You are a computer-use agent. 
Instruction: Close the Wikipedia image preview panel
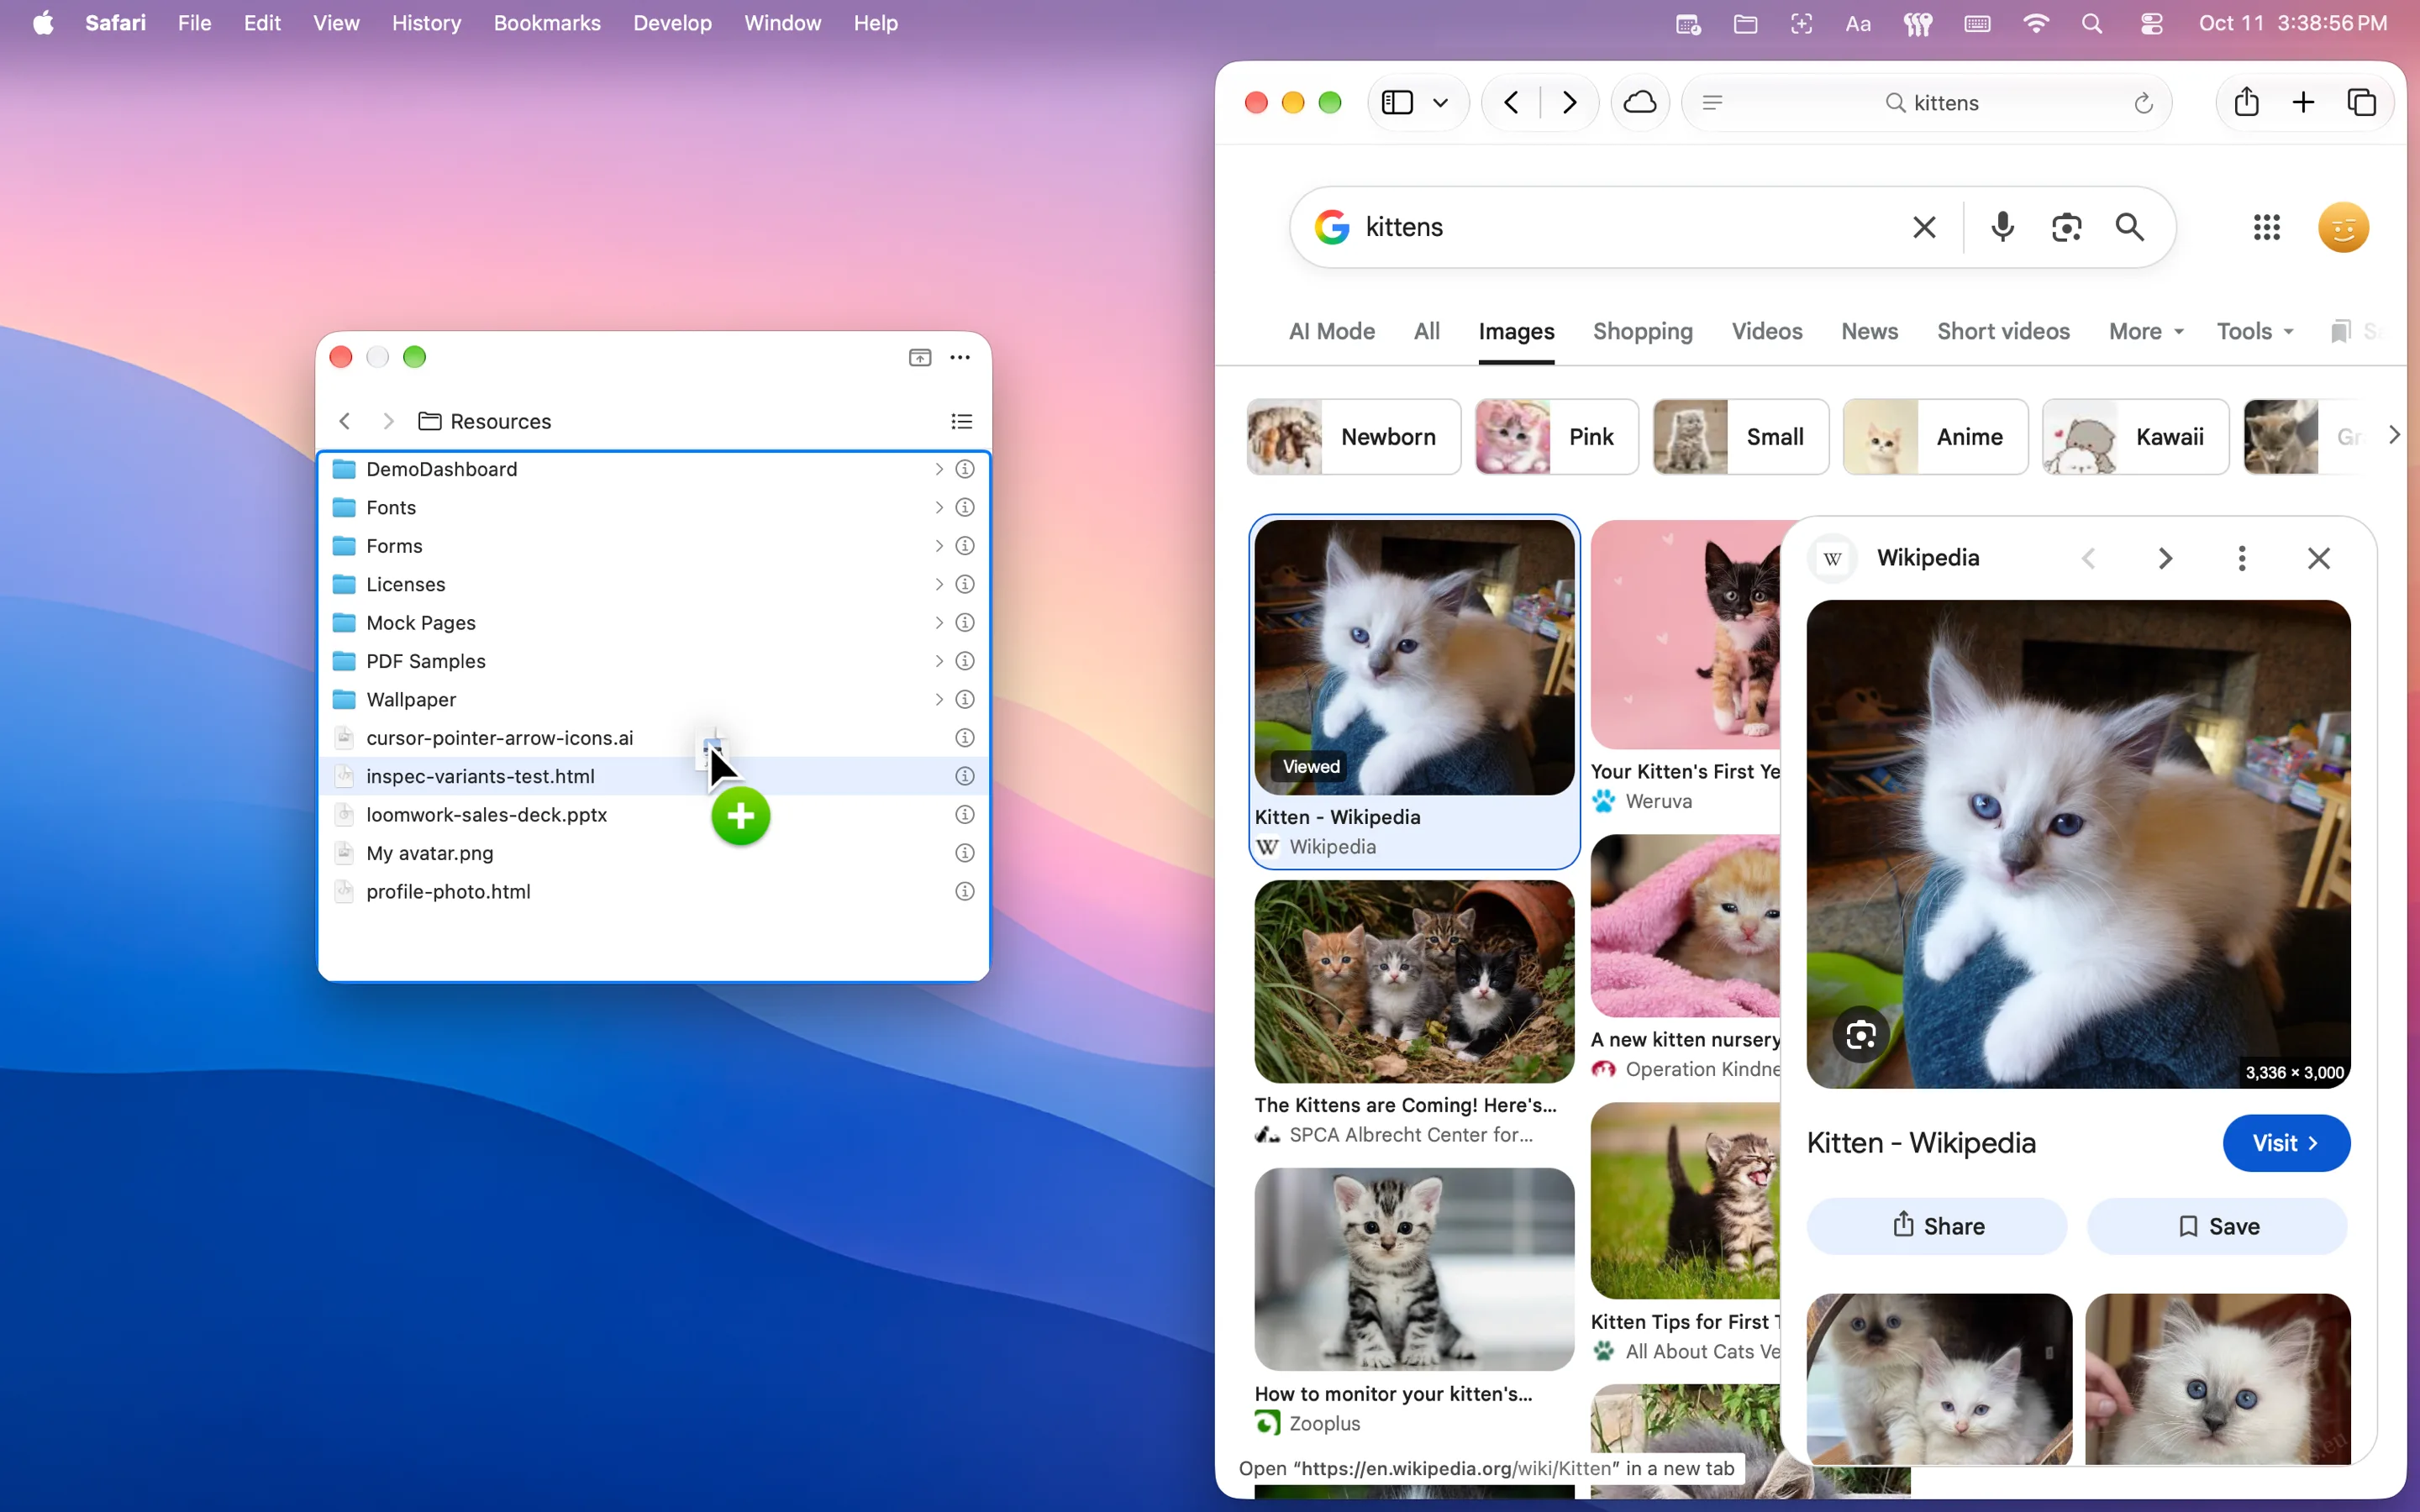[2318, 558]
